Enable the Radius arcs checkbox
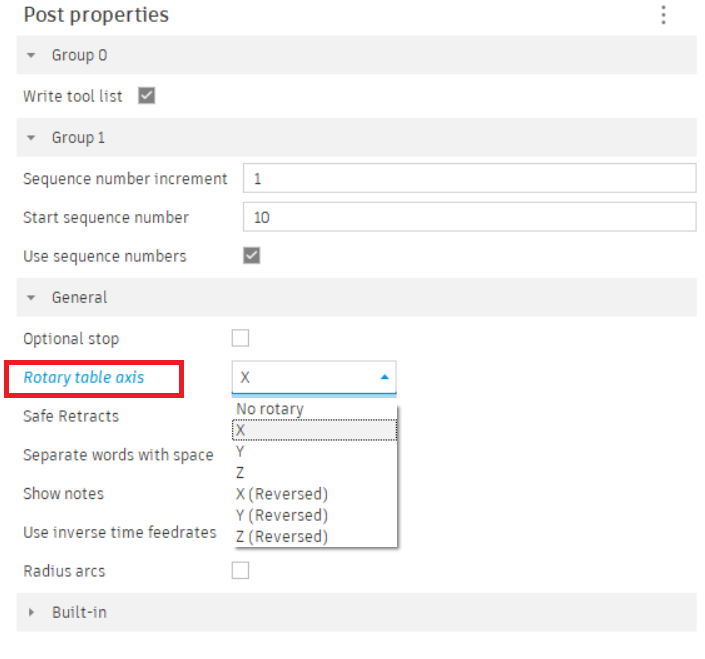 click(240, 571)
